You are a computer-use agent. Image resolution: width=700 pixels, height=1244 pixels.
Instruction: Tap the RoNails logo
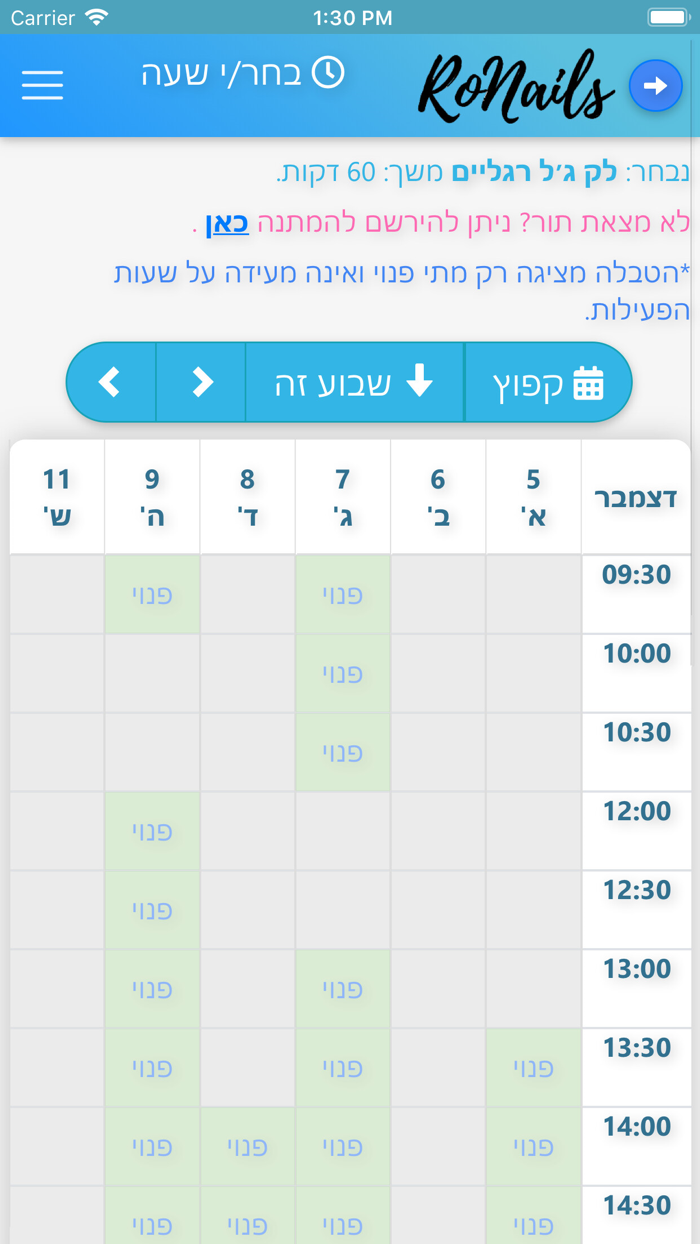(x=515, y=88)
